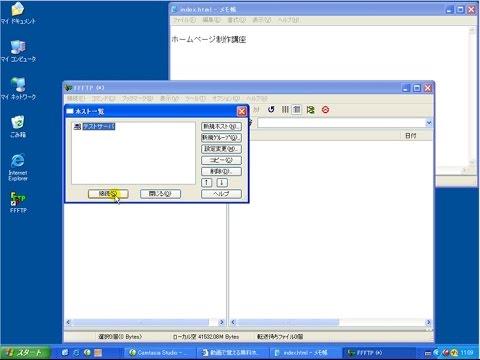Click ホスト一覧 dialog title icon
Image resolution: width=480 pixels, height=360 pixels.
tap(70, 111)
